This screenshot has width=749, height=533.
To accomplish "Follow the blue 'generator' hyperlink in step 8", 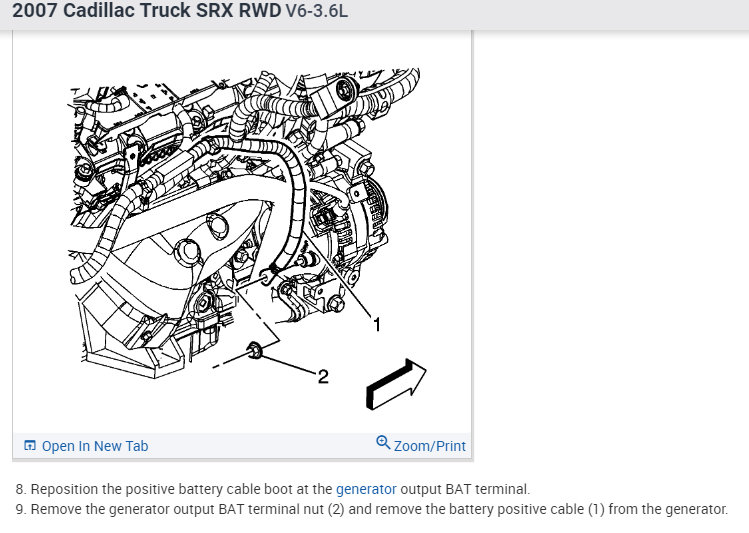I will click(x=366, y=489).
